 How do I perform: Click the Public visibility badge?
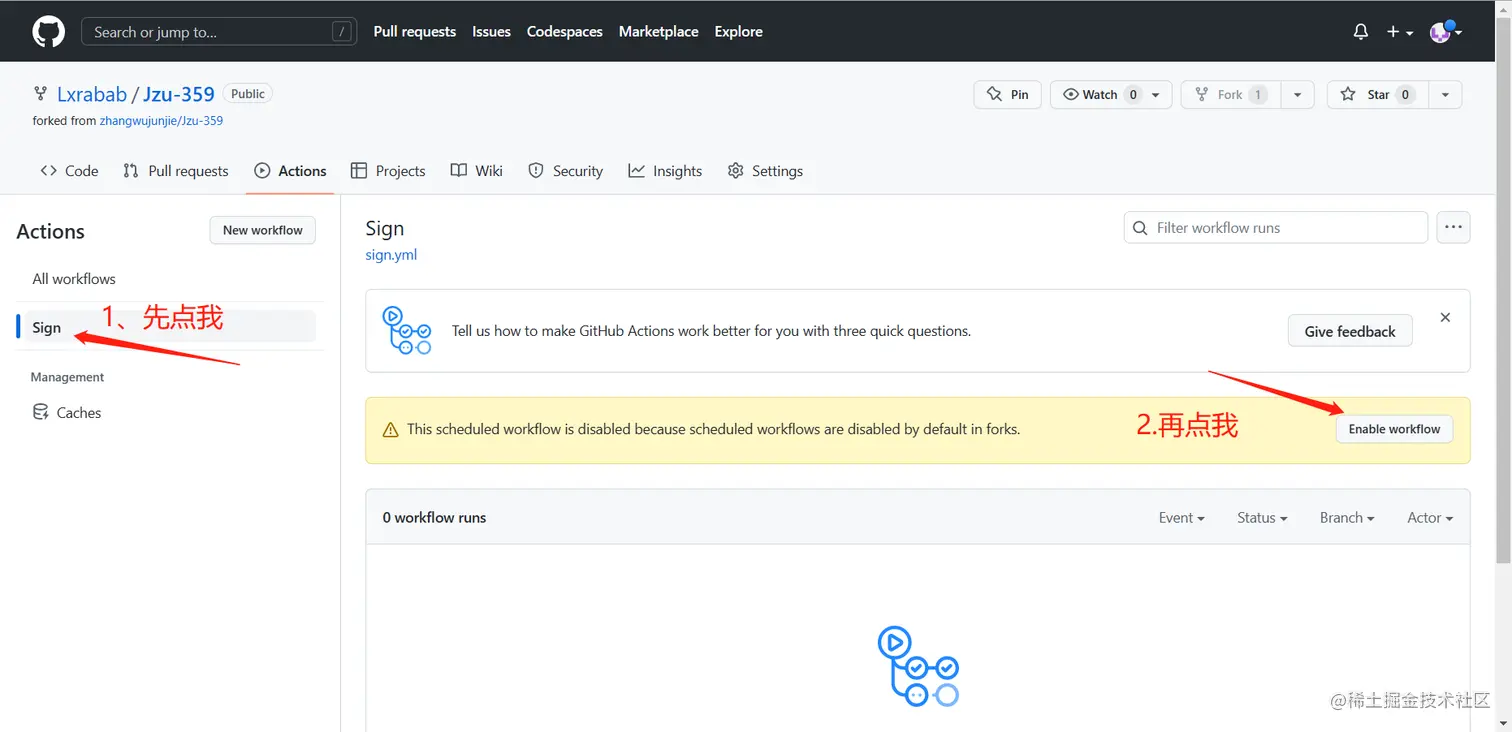(x=248, y=94)
